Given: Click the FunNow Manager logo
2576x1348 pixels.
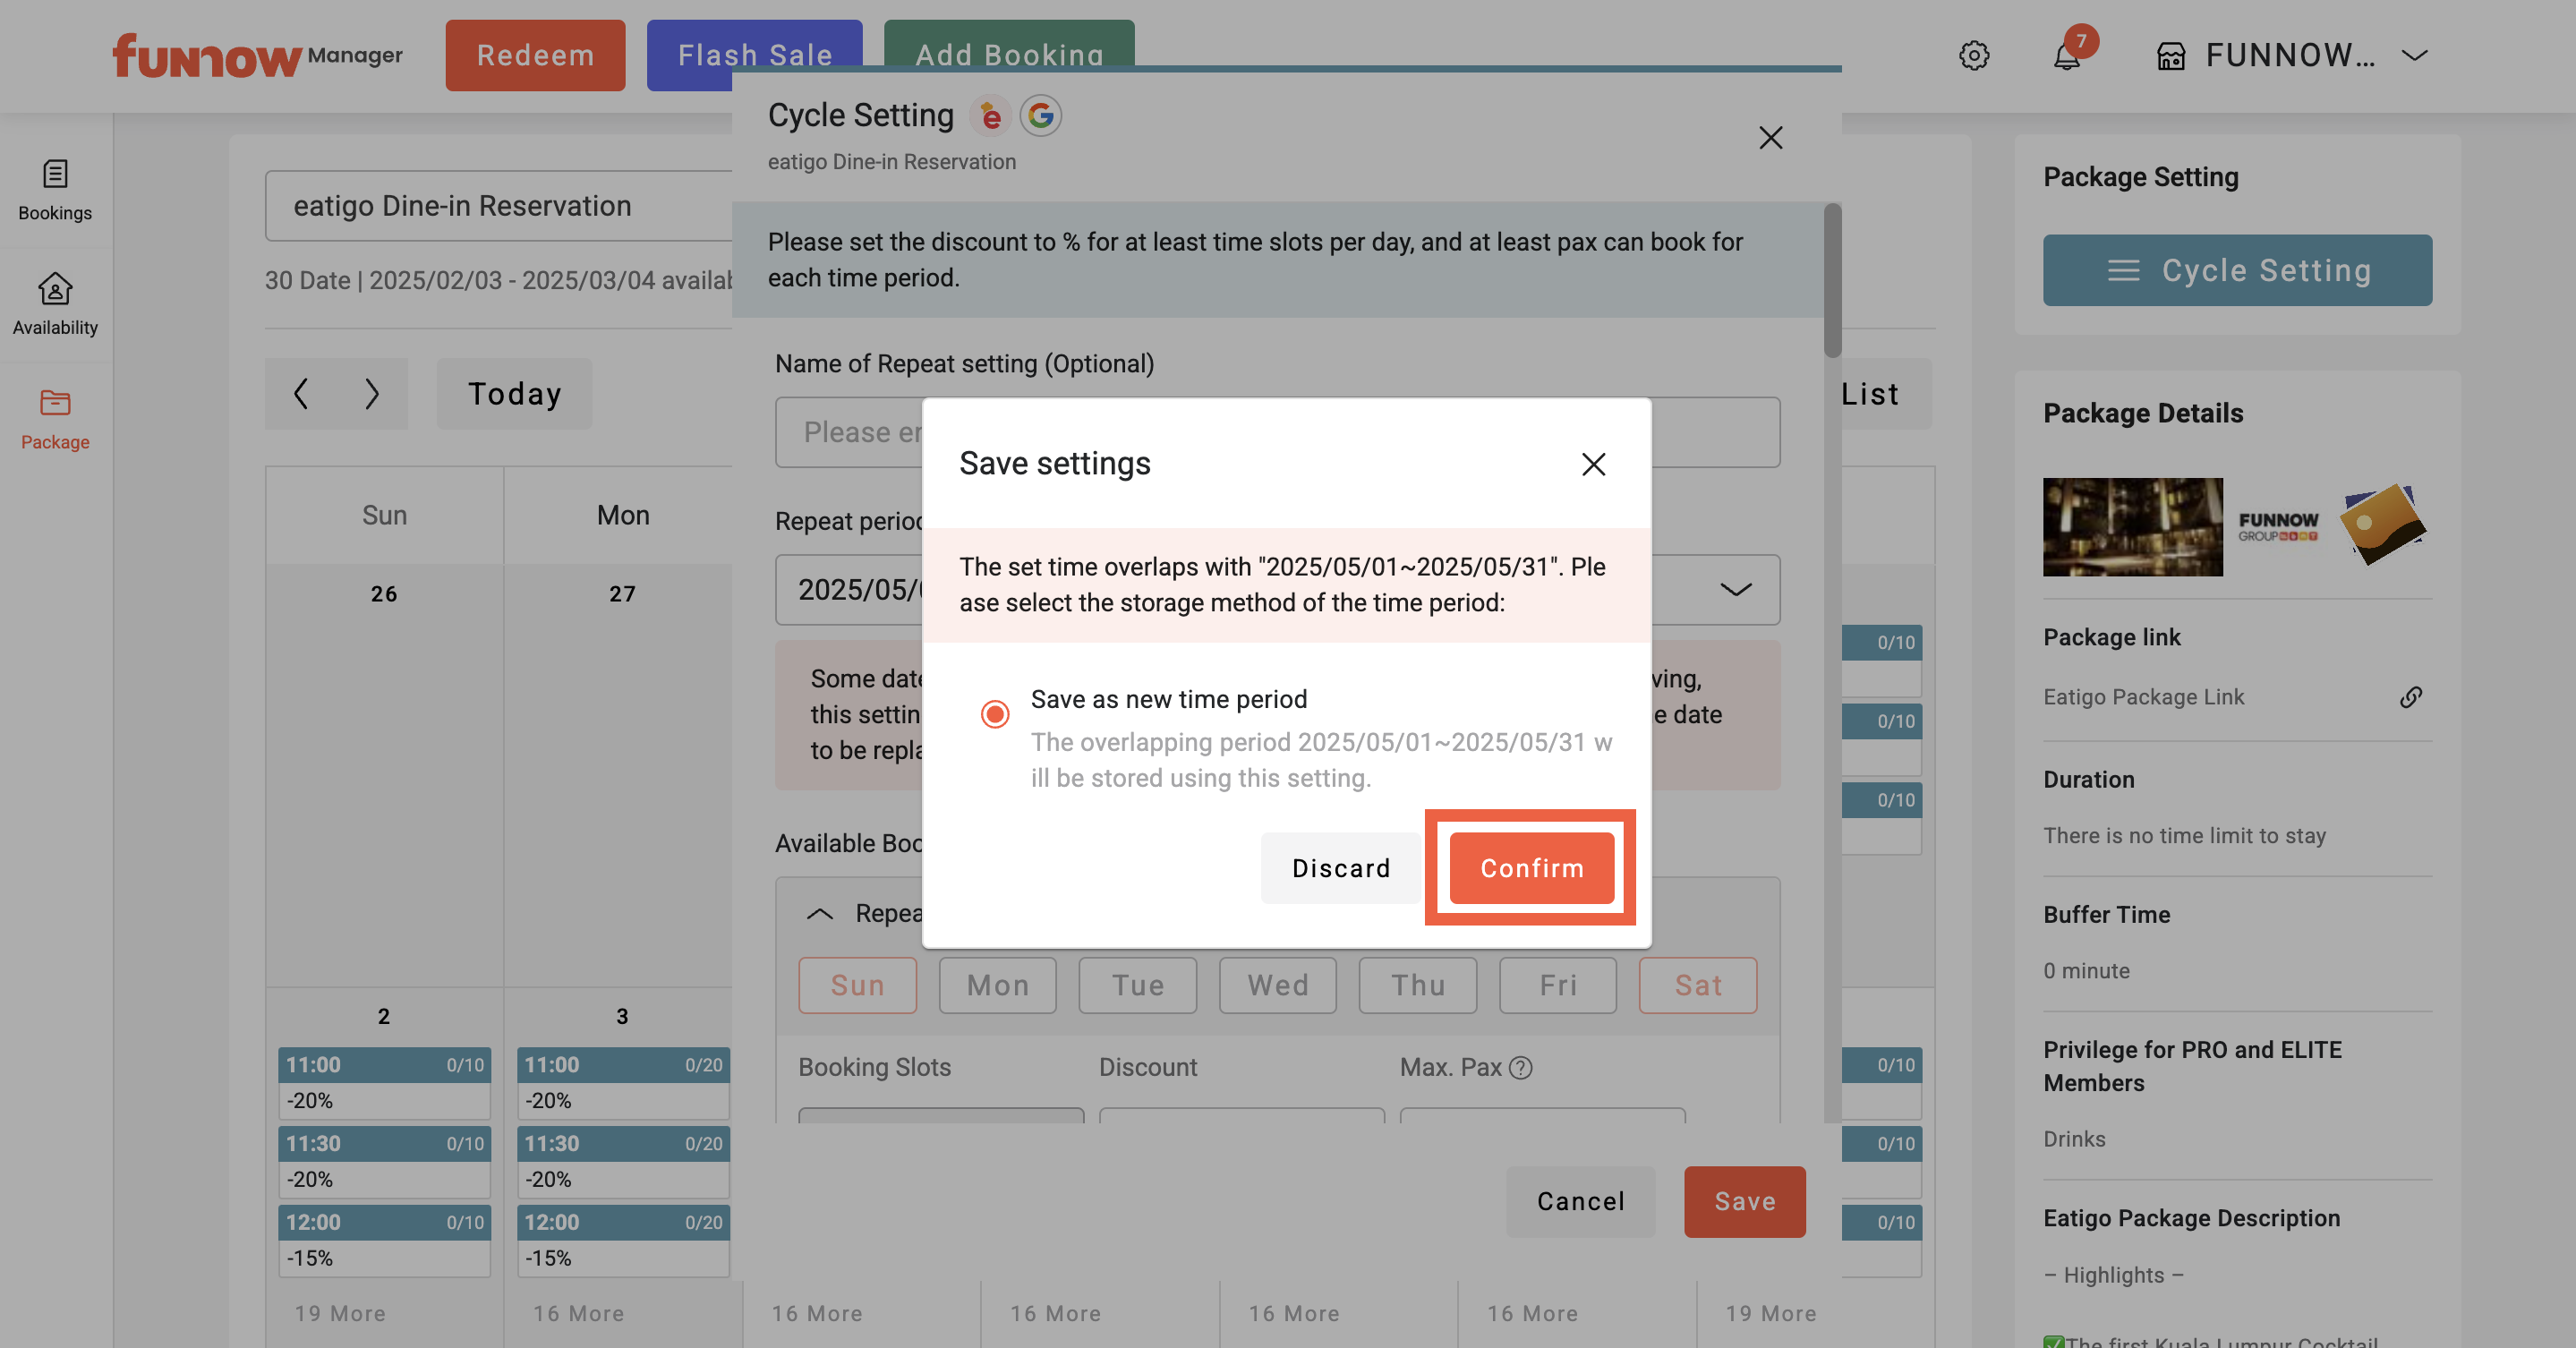Looking at the screenshot, I should tap(257, 55).
